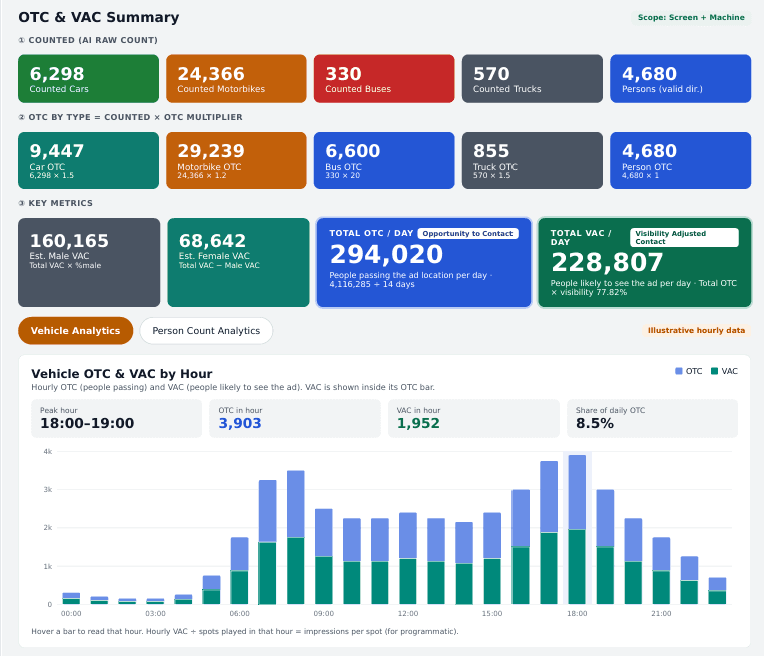Click the hover hint footnote text
The width and height of the screenshot is (764, 656).
point(245,631)
